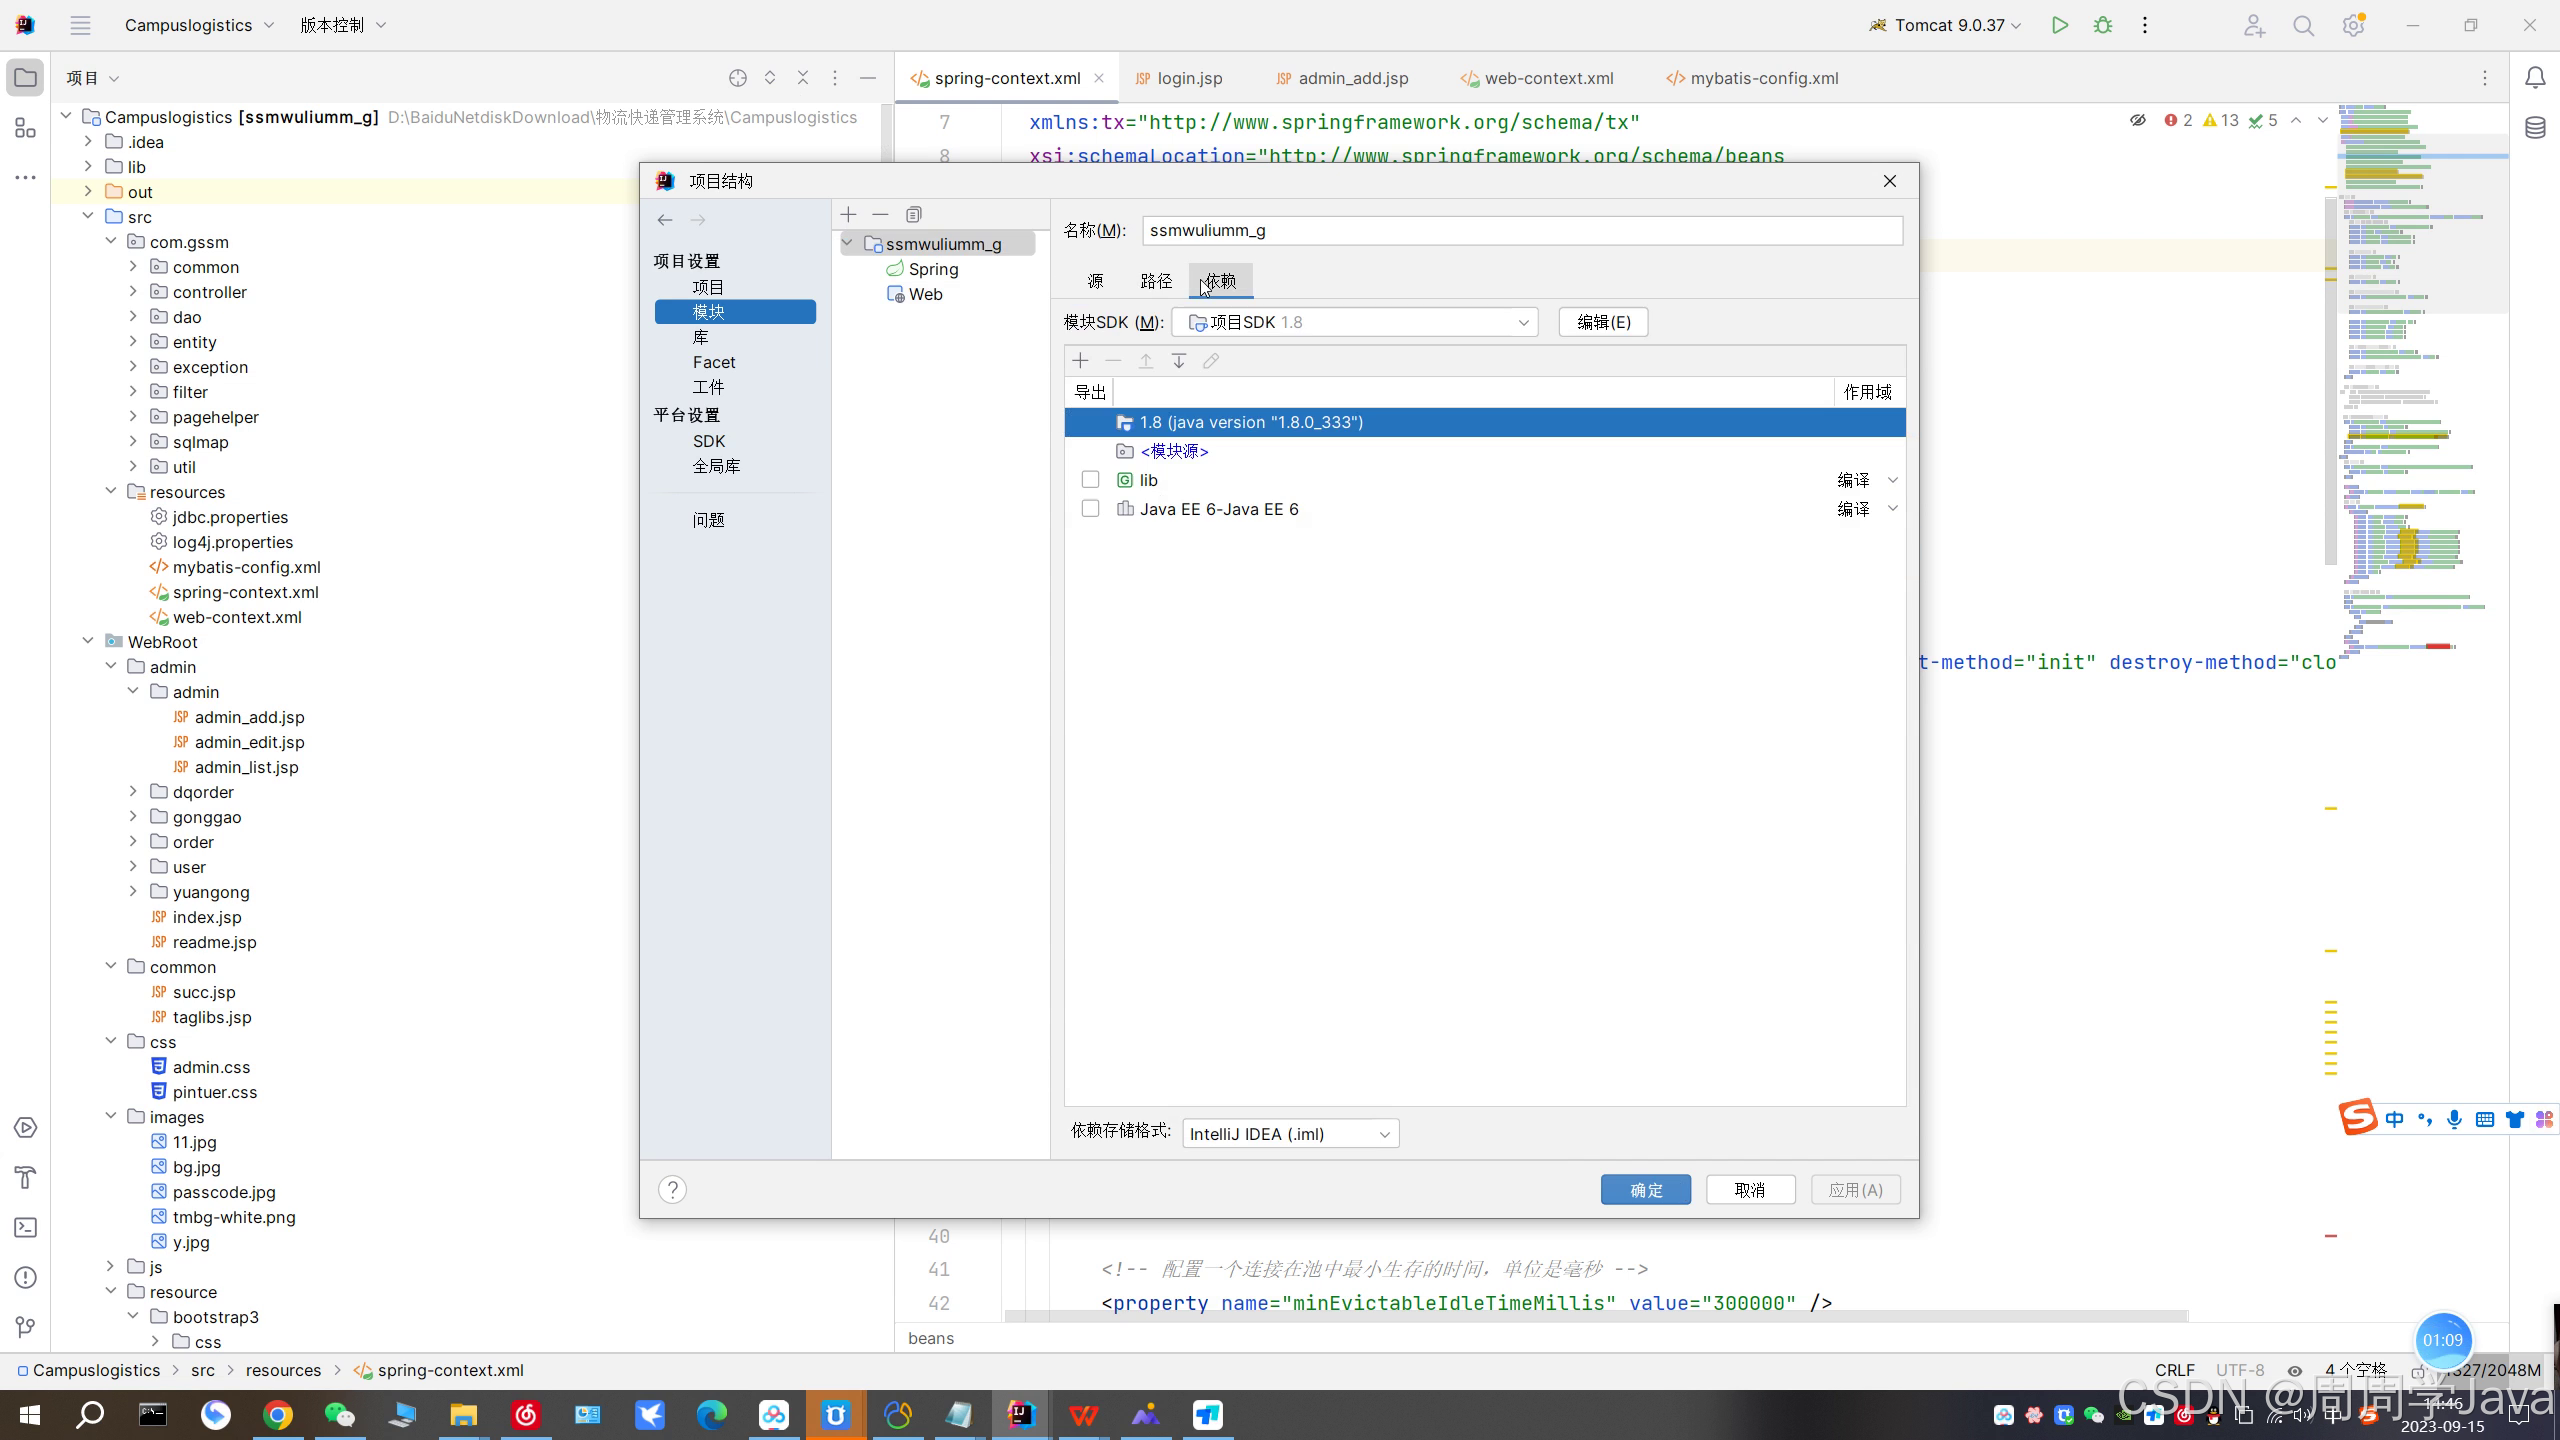The width and height of the screenshot is (2560, 1440).
Task: Toggle inspections eye icon in editor
Action: pos(2137,120)
